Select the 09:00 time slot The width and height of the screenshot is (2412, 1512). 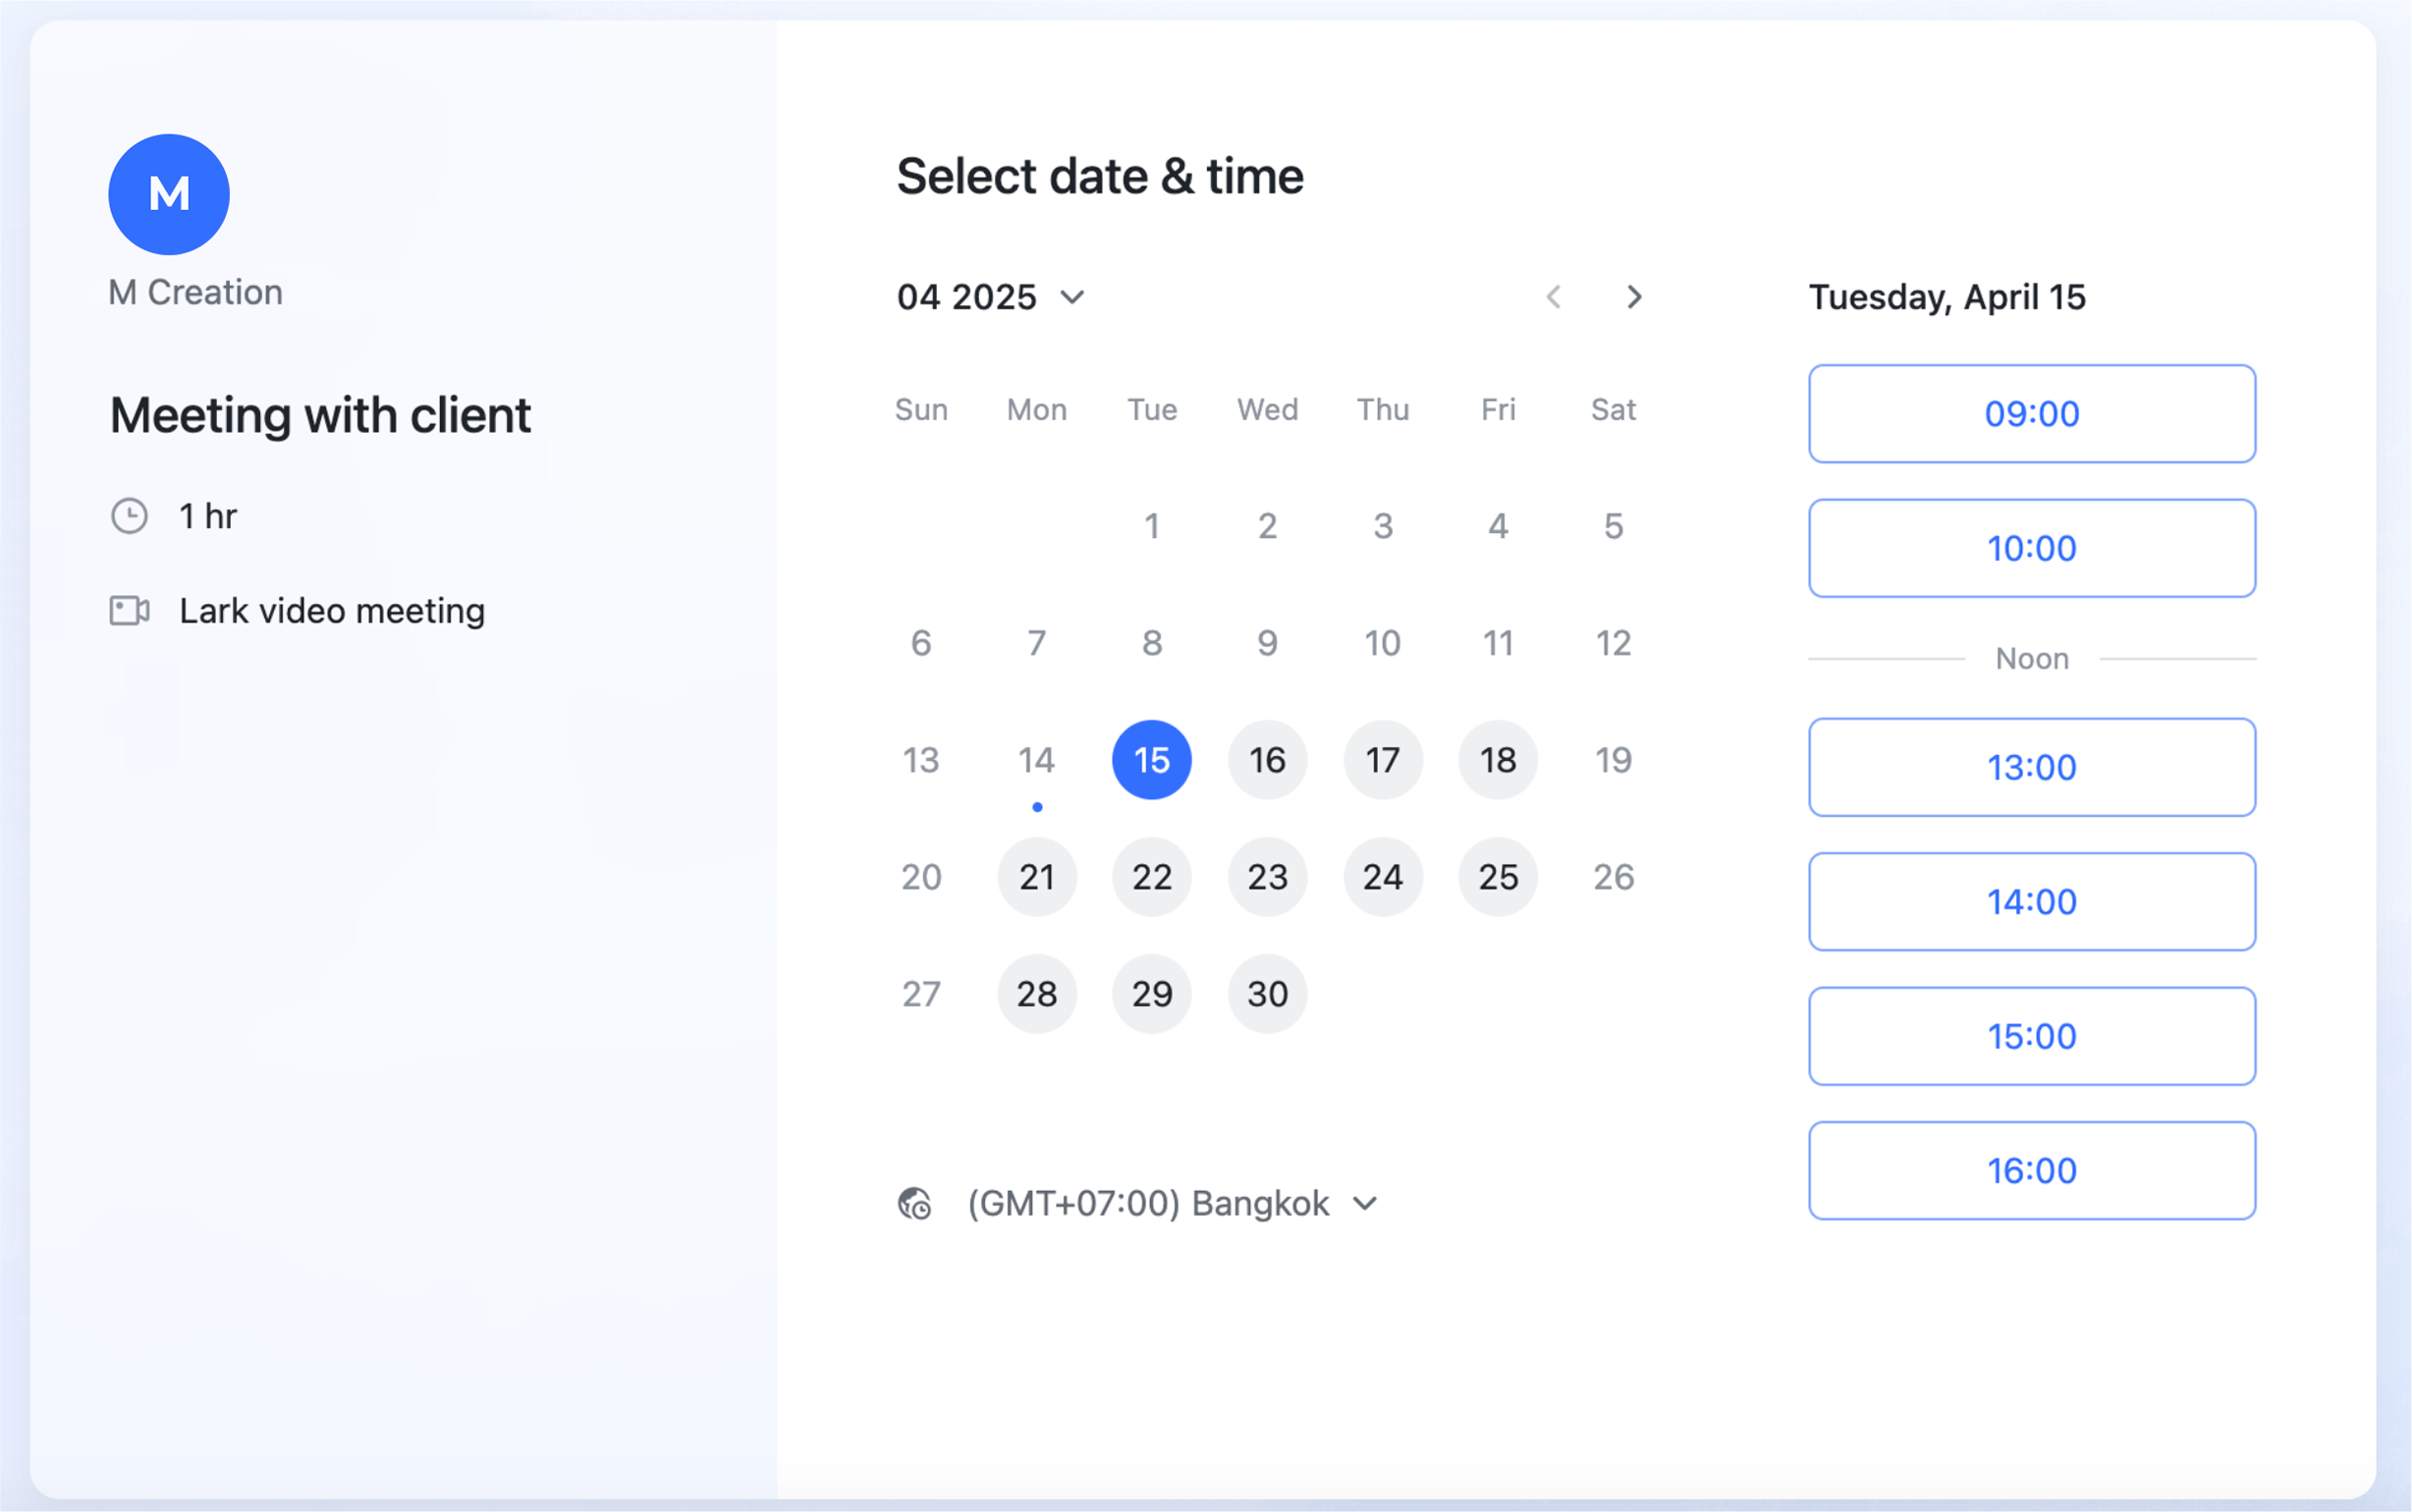point(2032,413)
